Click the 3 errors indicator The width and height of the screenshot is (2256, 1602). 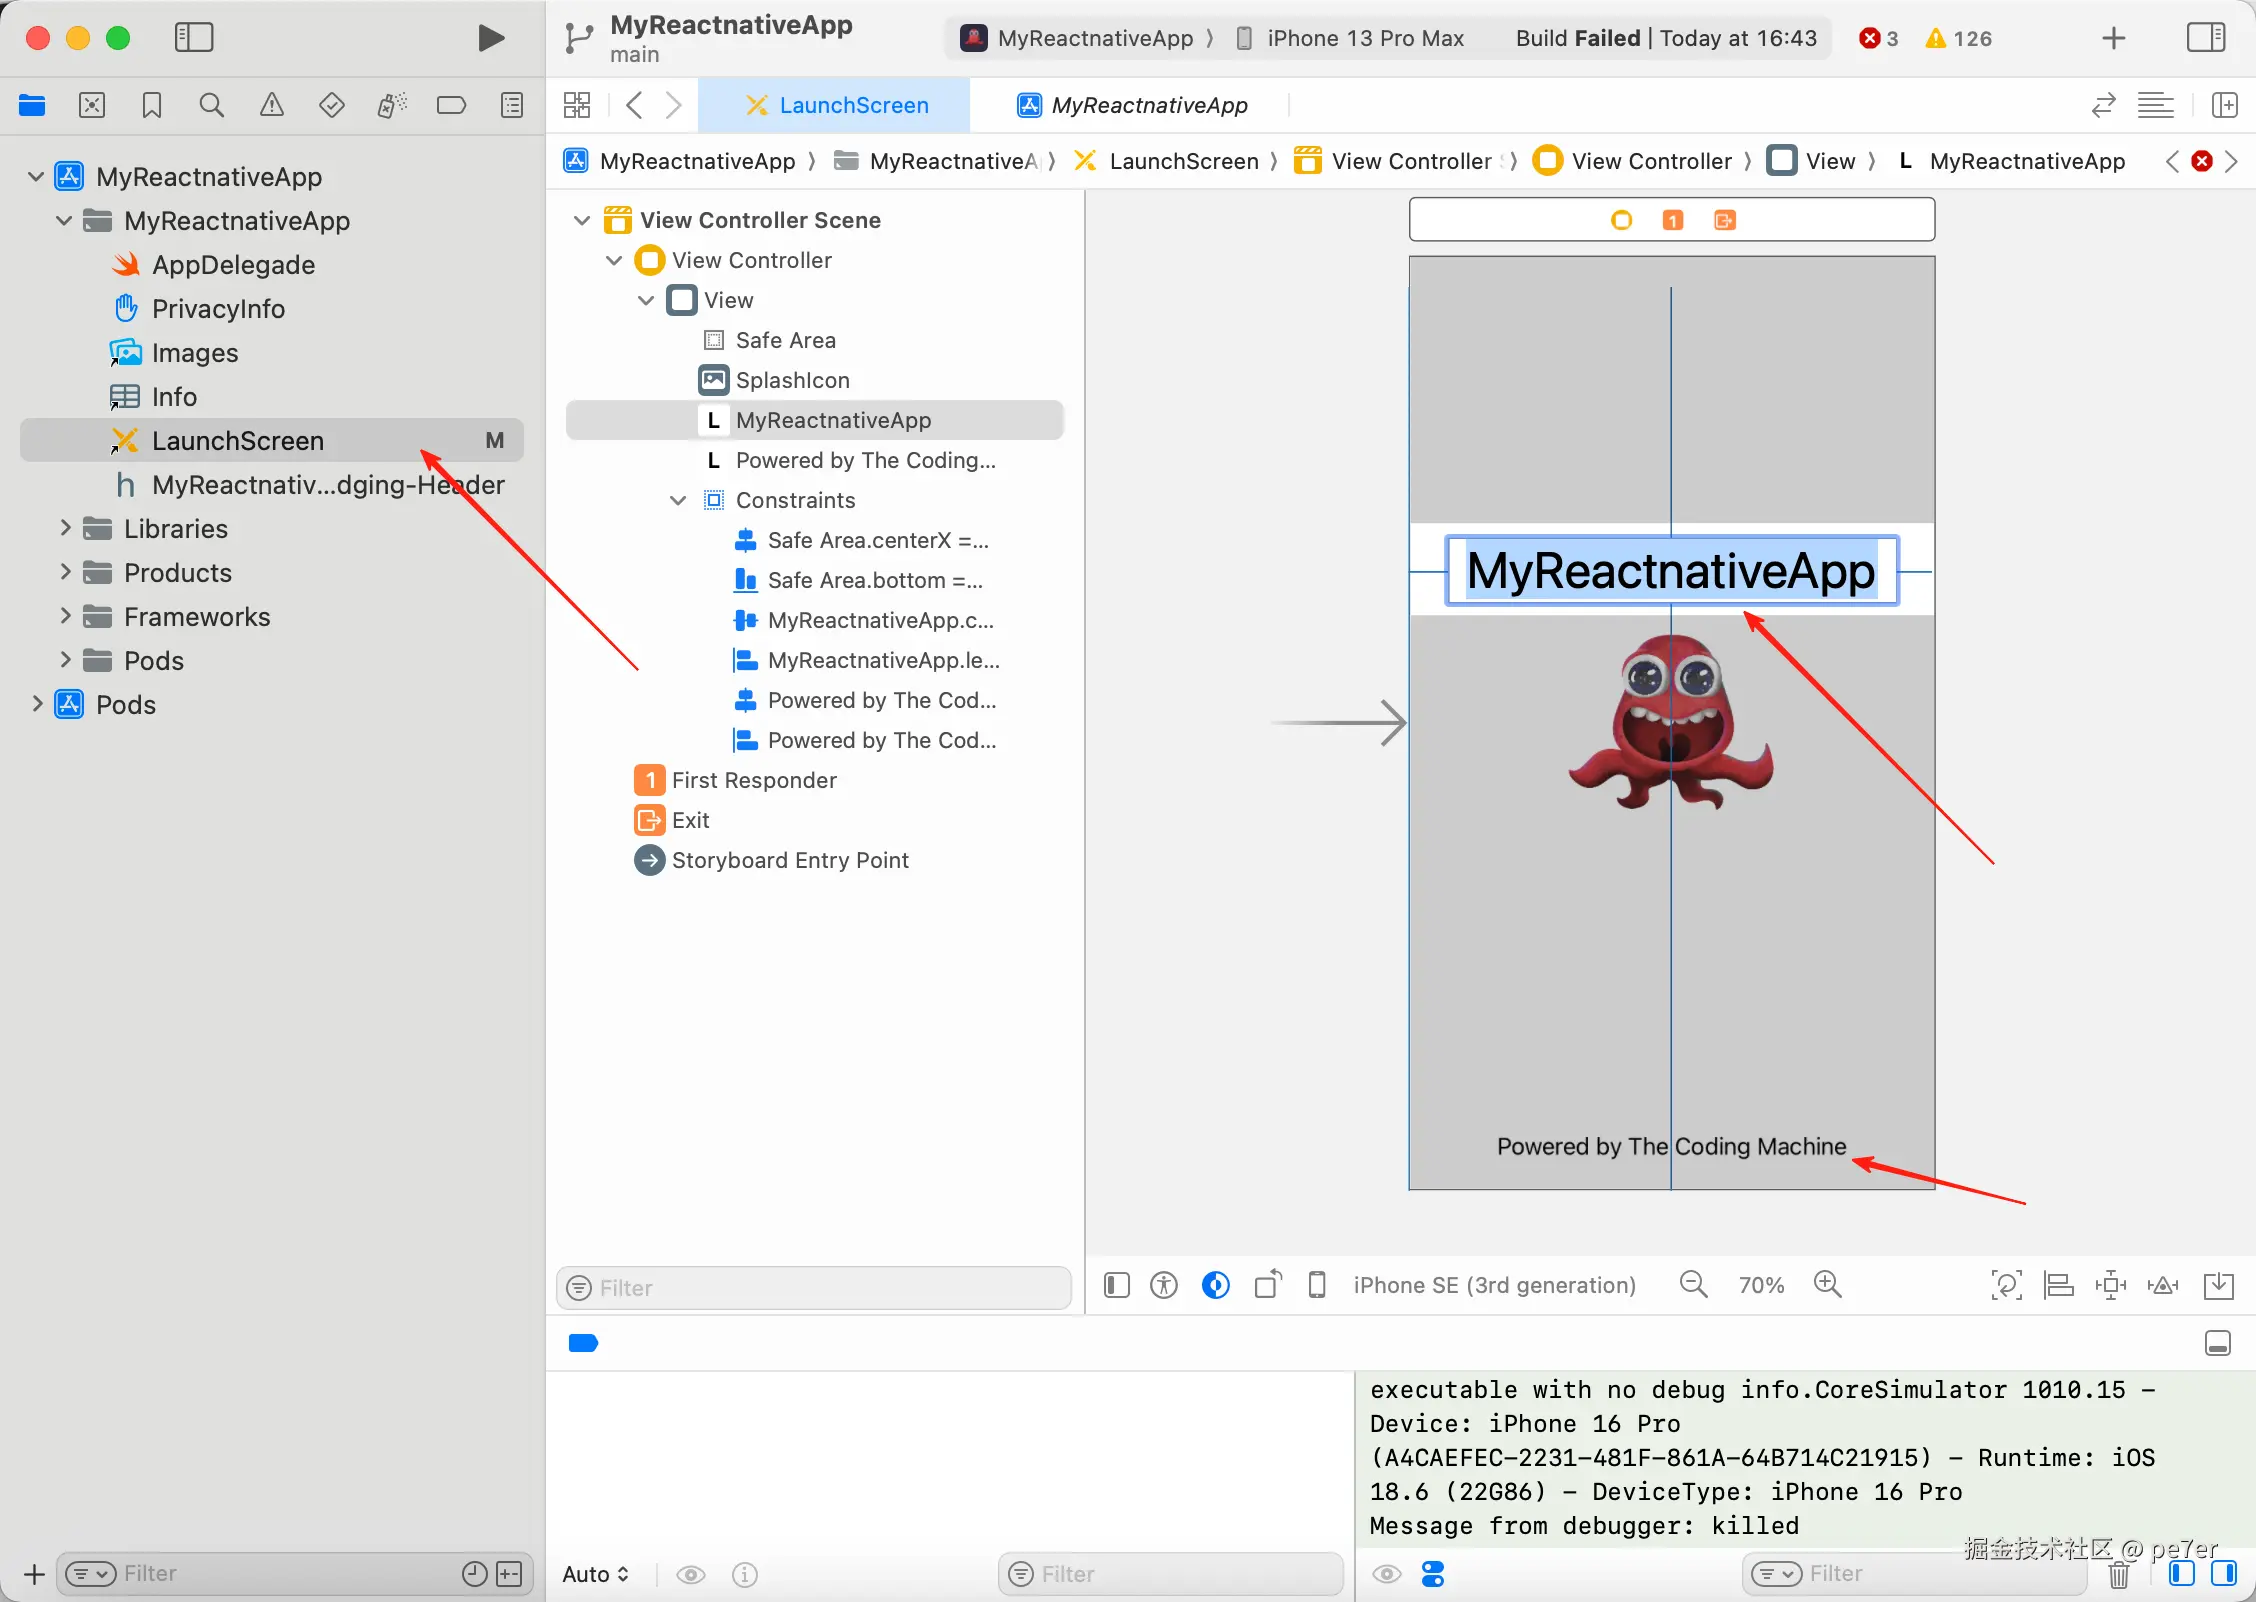click(x=1877, y=38)
